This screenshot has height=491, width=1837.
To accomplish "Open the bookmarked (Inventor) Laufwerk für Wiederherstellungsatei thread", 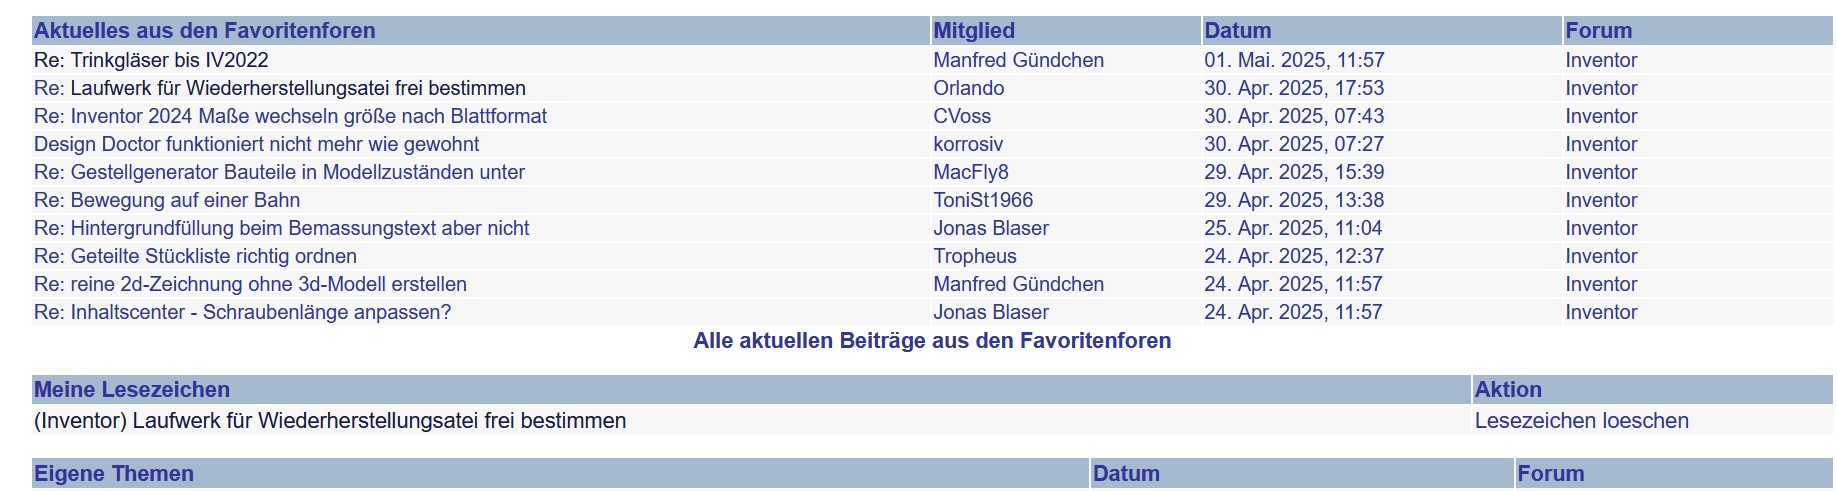I will point(330,421).
